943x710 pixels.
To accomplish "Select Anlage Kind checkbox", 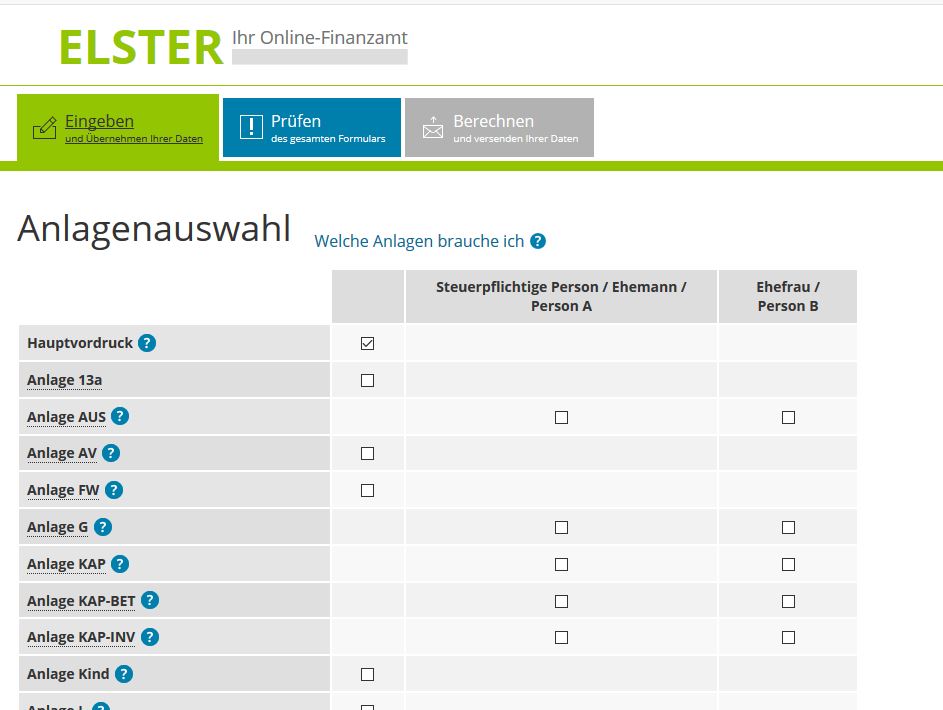I will [367, 674].
